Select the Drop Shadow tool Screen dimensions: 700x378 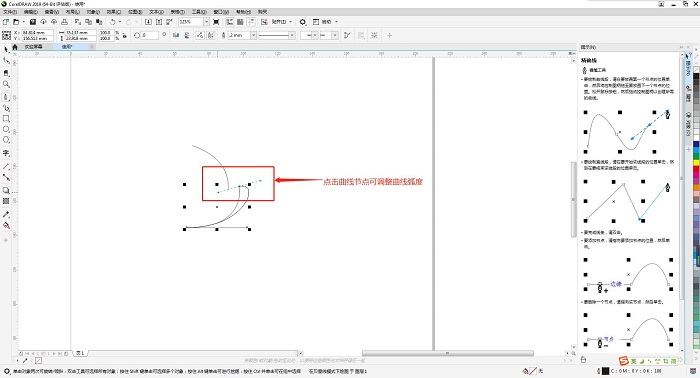click(x=6, y=190)
